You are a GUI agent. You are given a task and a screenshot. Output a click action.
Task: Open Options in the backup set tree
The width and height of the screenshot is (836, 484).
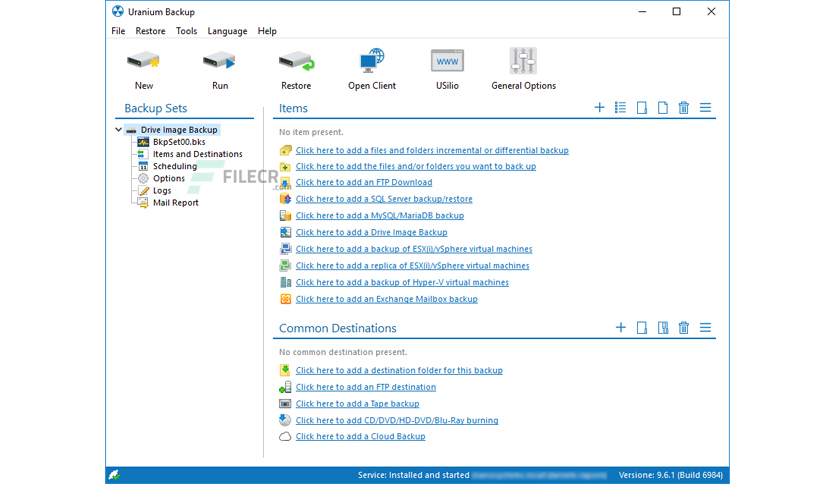coord(169,179)
